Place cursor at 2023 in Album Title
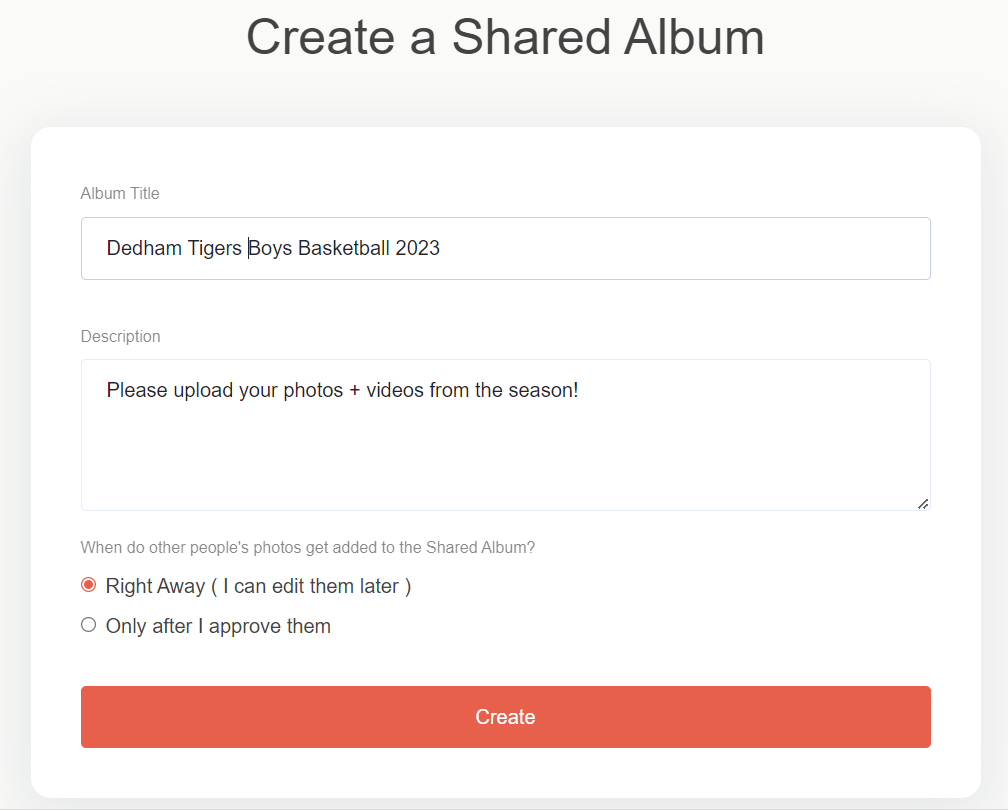This screenshot has height=811, width=1008. coord(417,248)
